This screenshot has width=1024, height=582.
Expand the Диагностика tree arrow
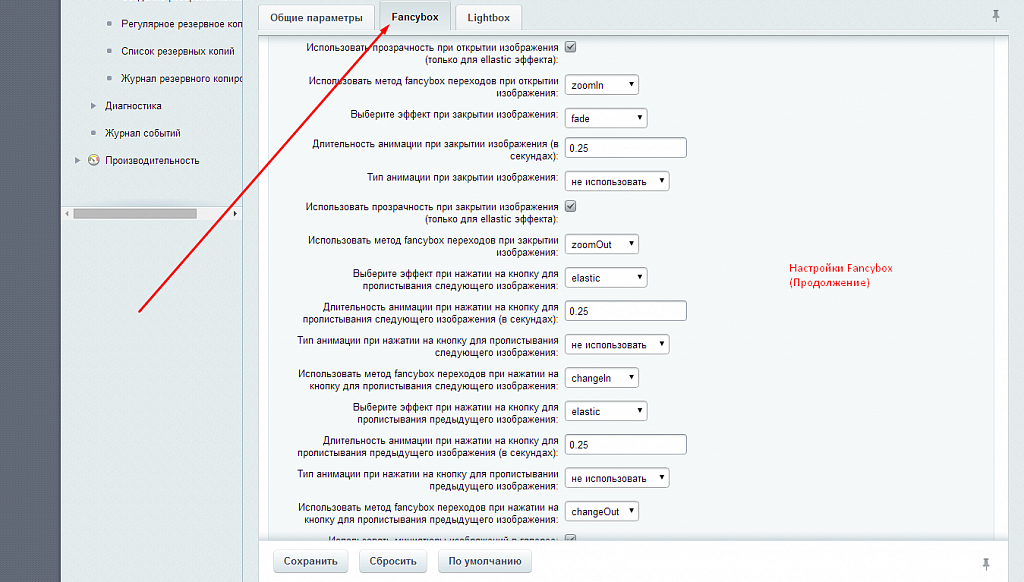point(93,105)
